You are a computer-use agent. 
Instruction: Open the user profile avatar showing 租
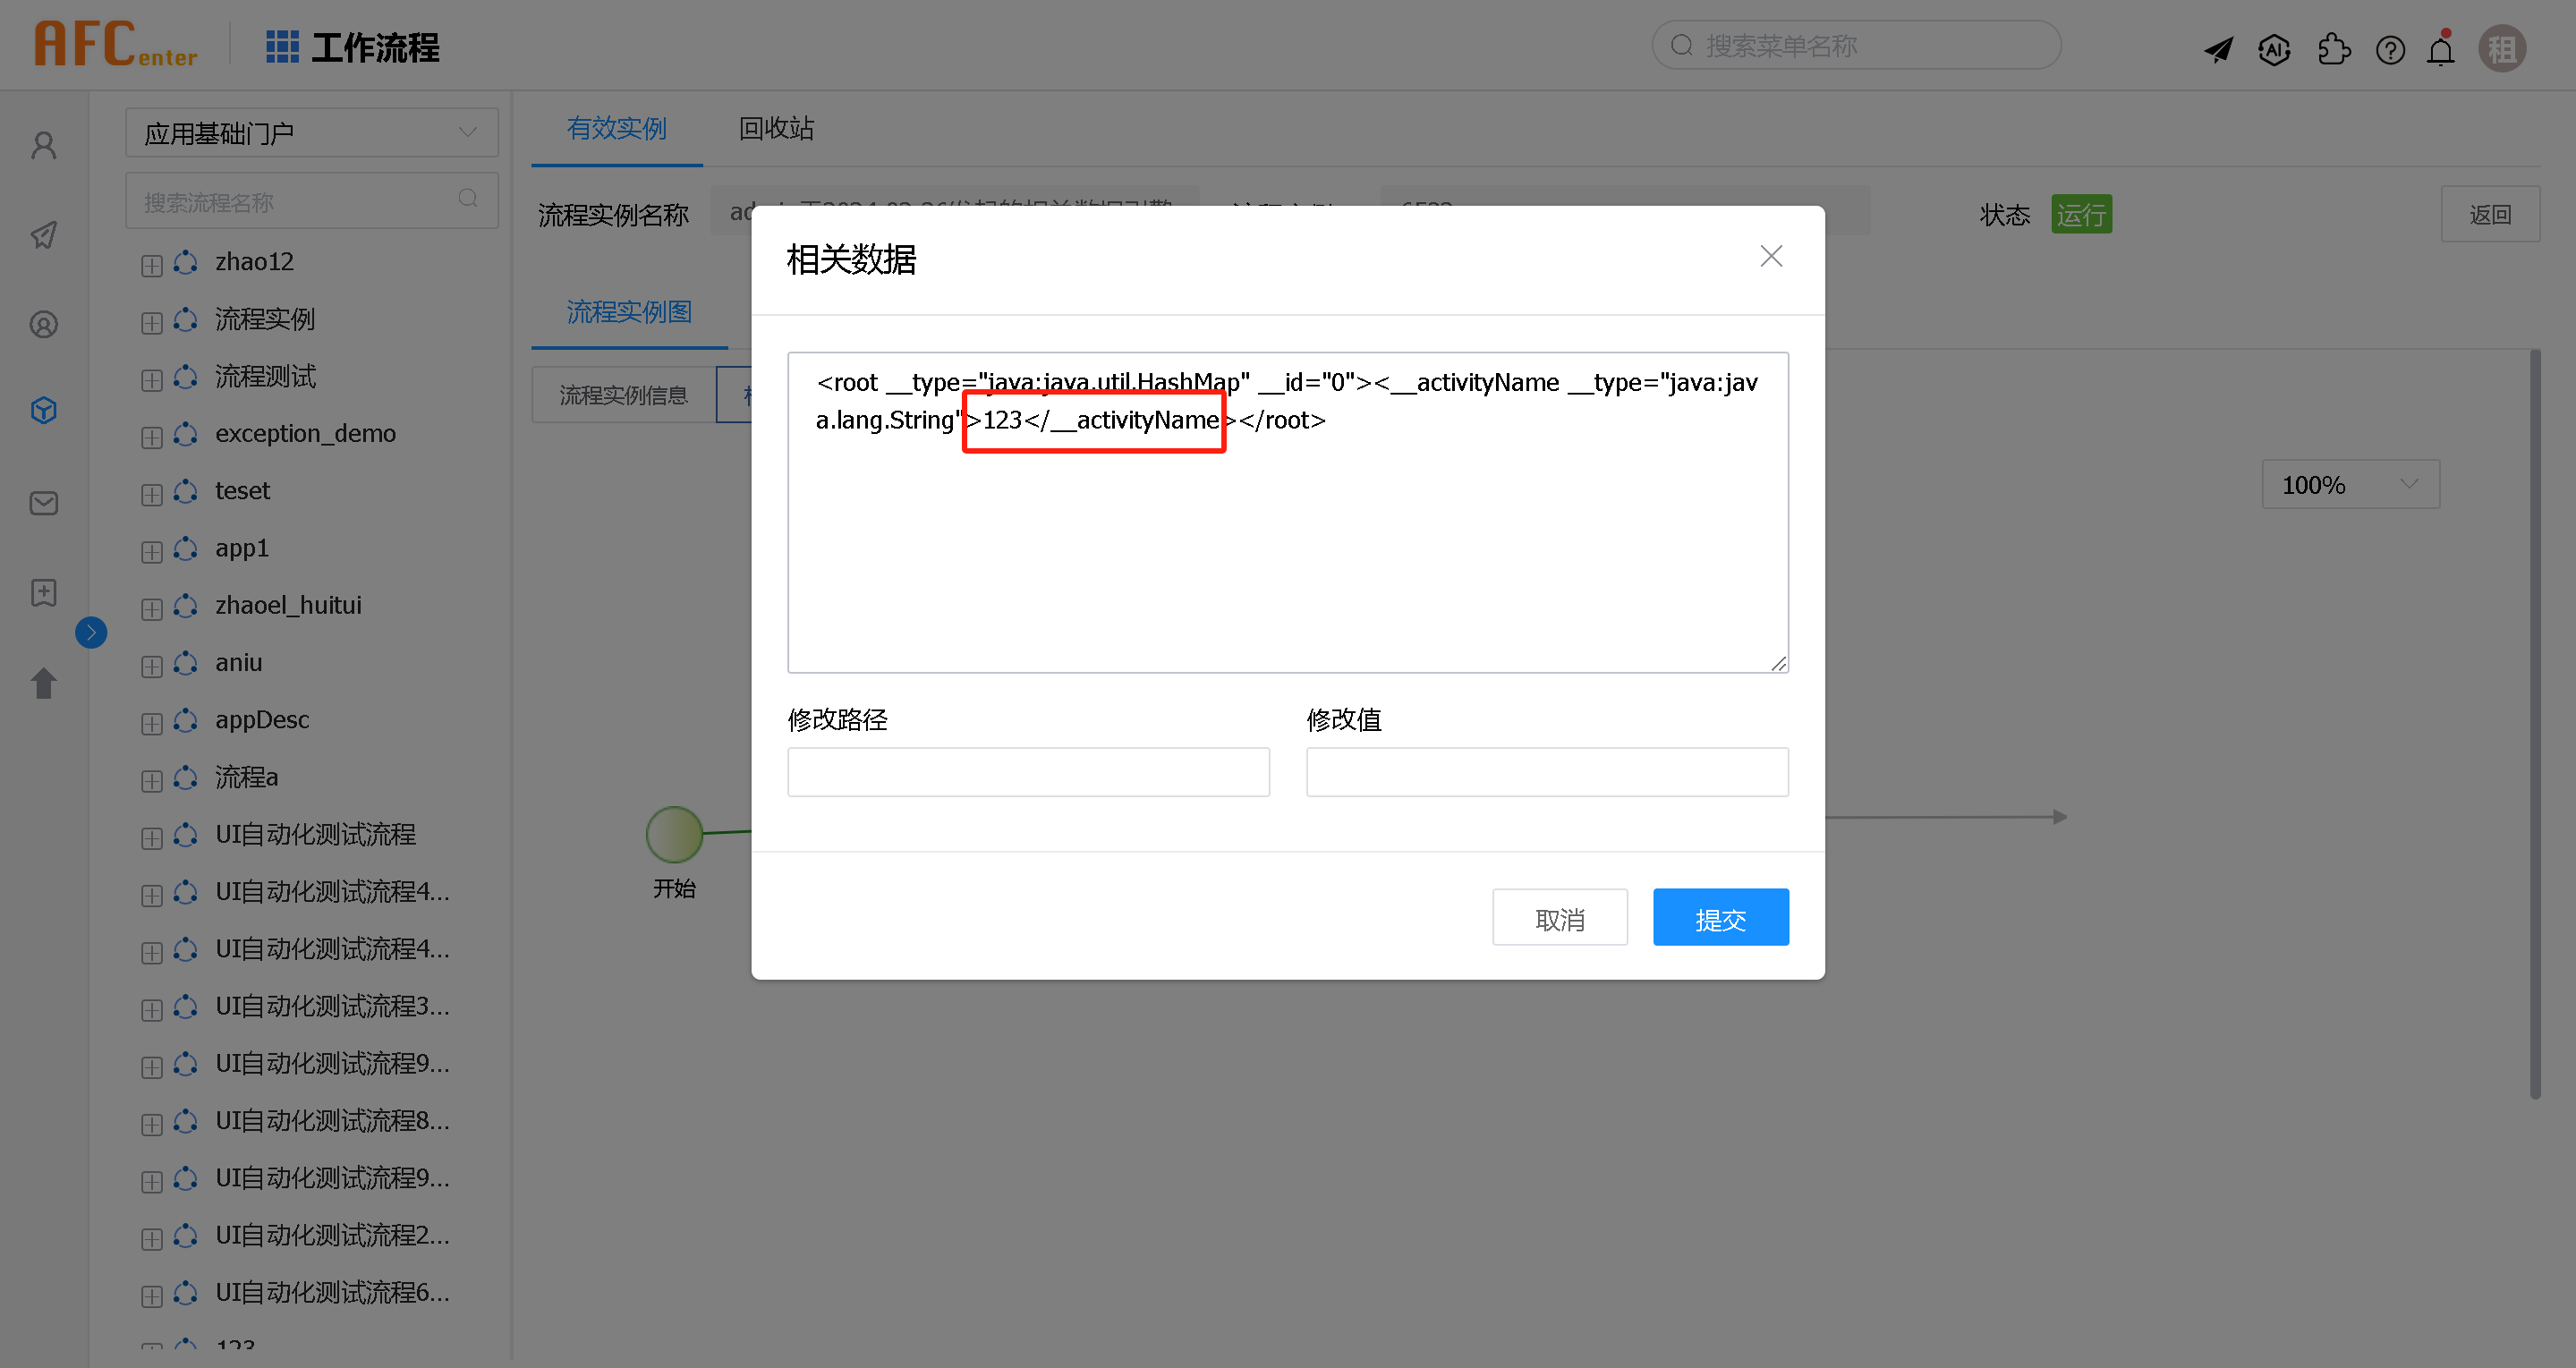tap(2502, 48)
